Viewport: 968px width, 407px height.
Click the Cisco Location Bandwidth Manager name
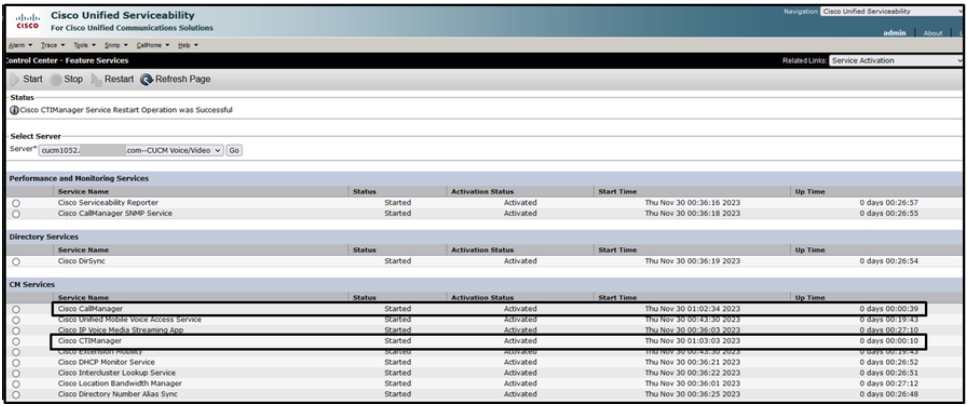(x=120, y=383)
